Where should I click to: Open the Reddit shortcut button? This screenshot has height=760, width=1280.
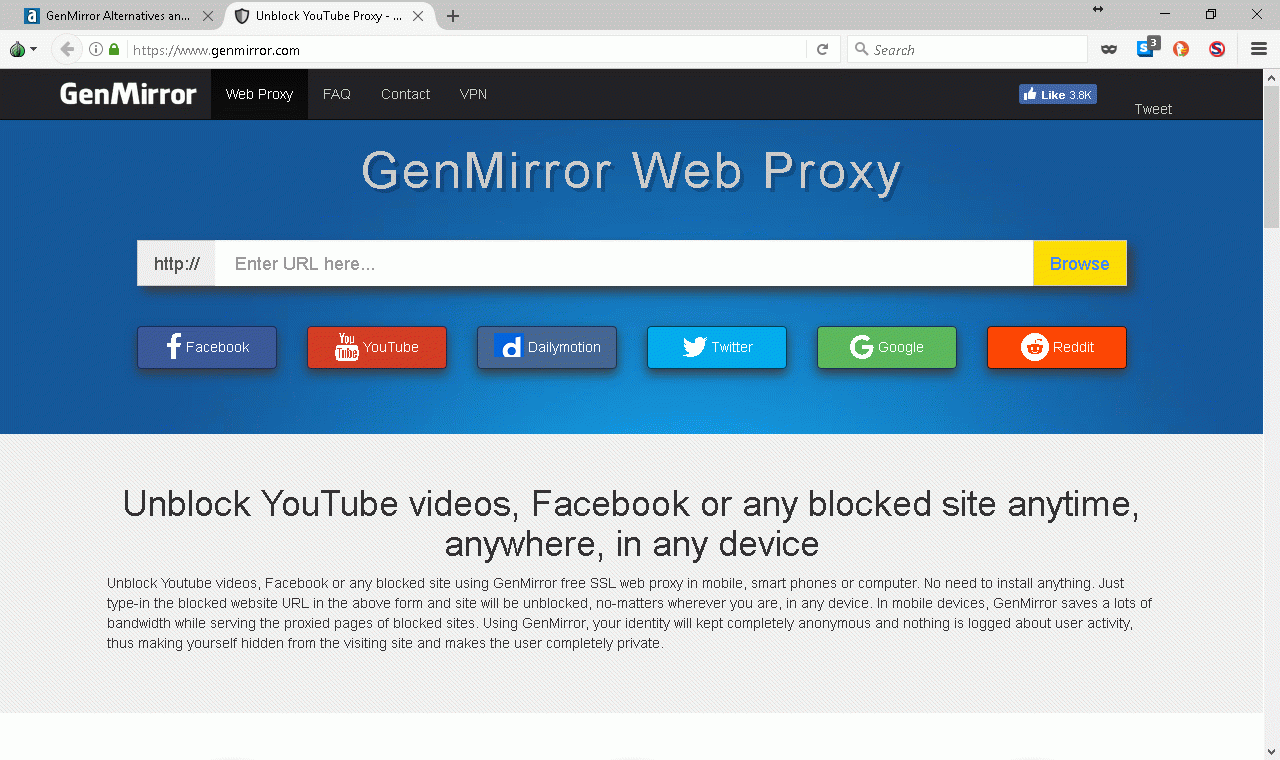pos(1057,347)
